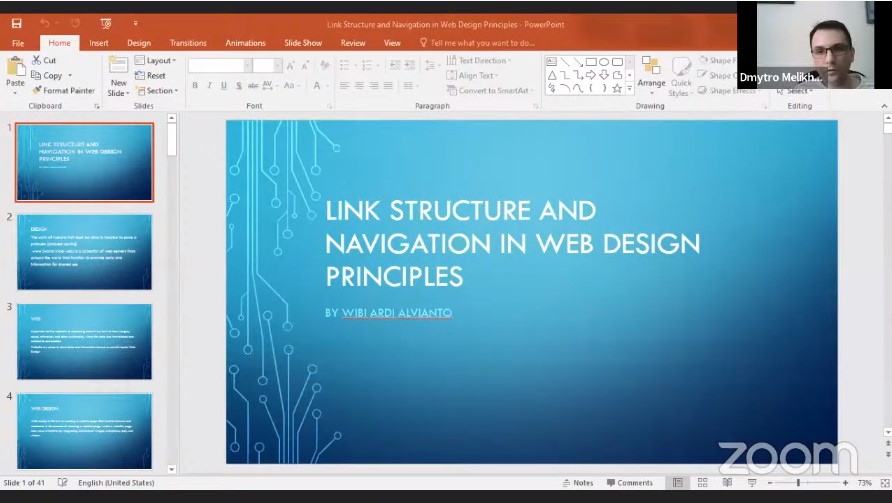This screenshot has width=892, height=503.
Task: Click Increase List Level icon
Action: pyautogui.click(x=410, y=65)
